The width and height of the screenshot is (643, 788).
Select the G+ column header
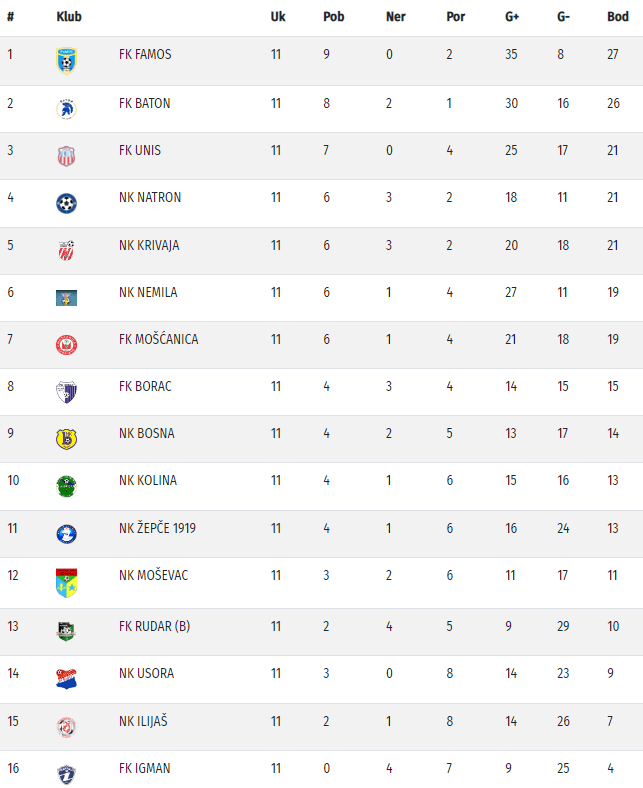point(512,17)
